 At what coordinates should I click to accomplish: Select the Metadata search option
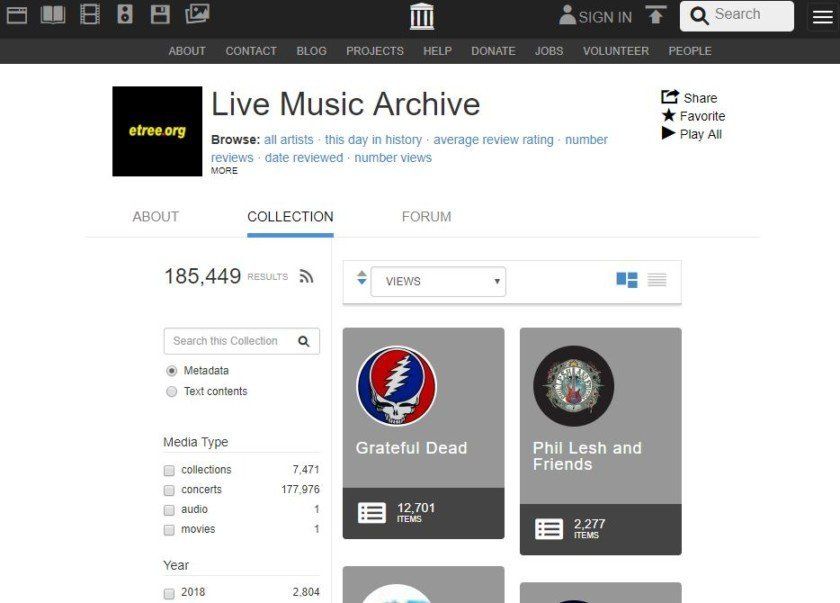coord(170,371)
